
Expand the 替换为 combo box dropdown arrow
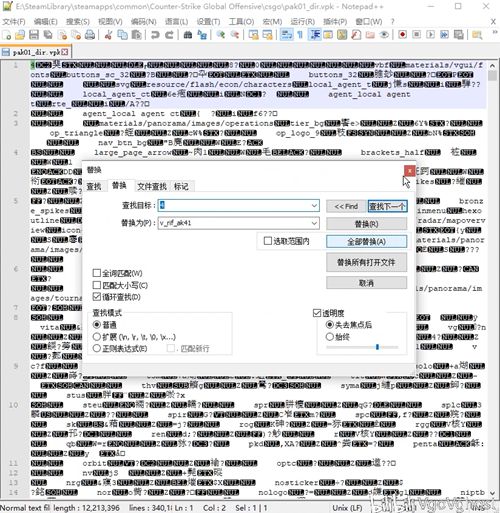(314, 223)
